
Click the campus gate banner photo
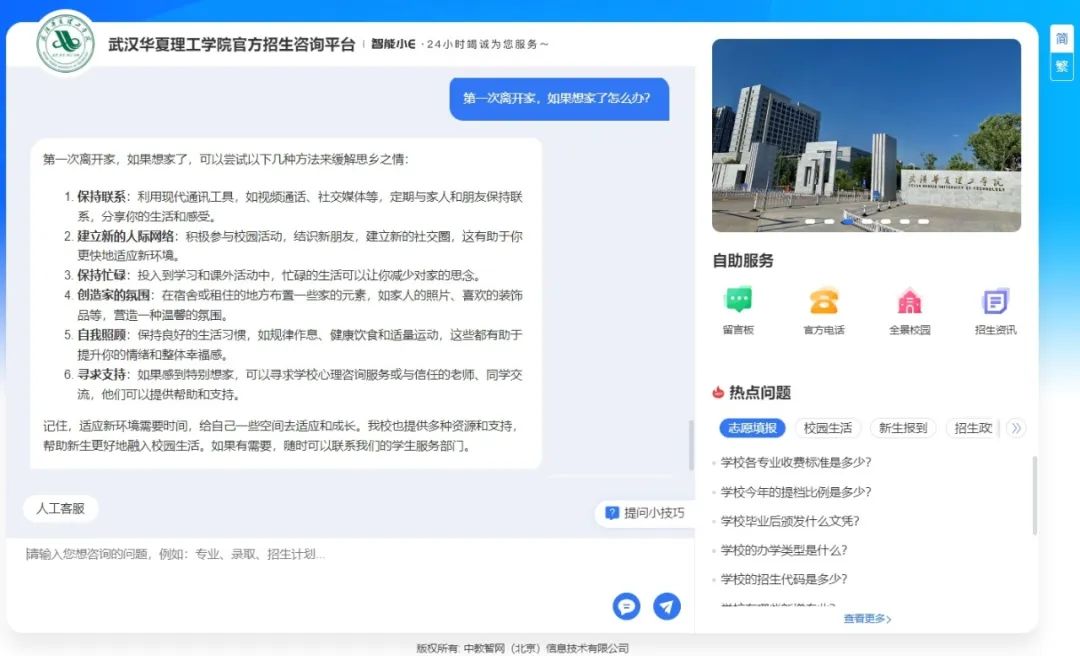tap(866, 135)
